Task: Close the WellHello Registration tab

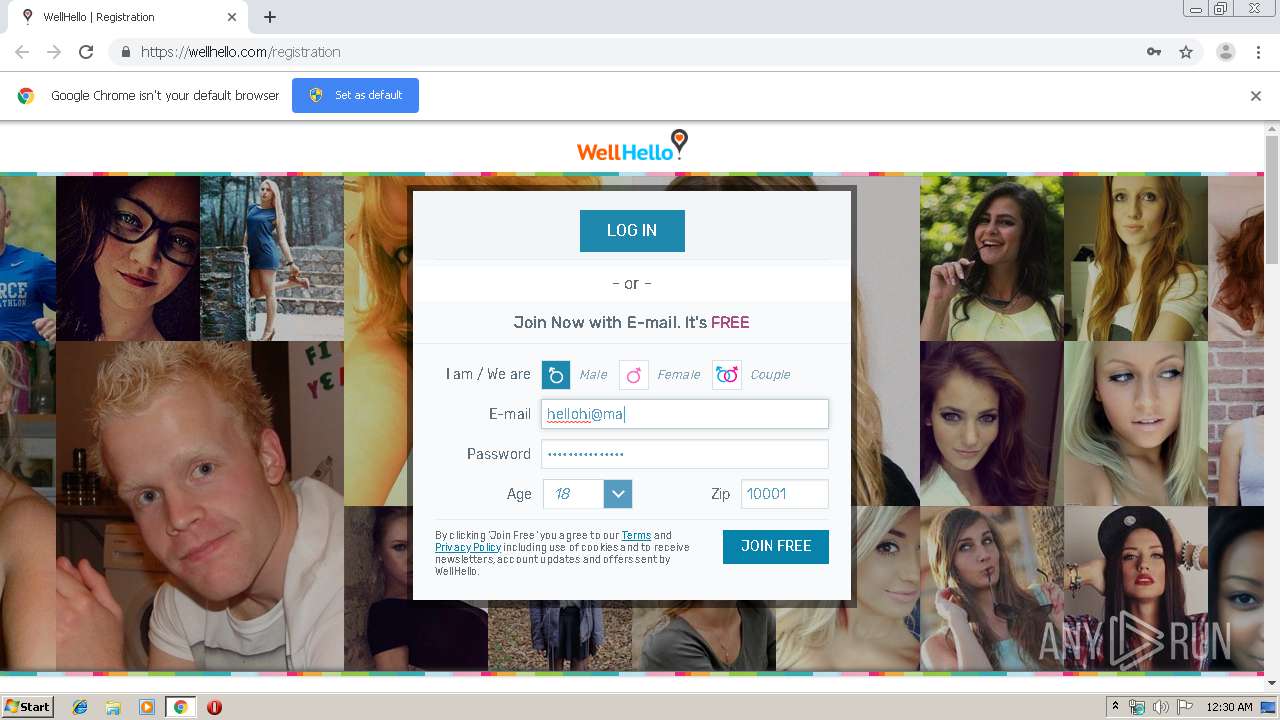Action: [232, 17]
